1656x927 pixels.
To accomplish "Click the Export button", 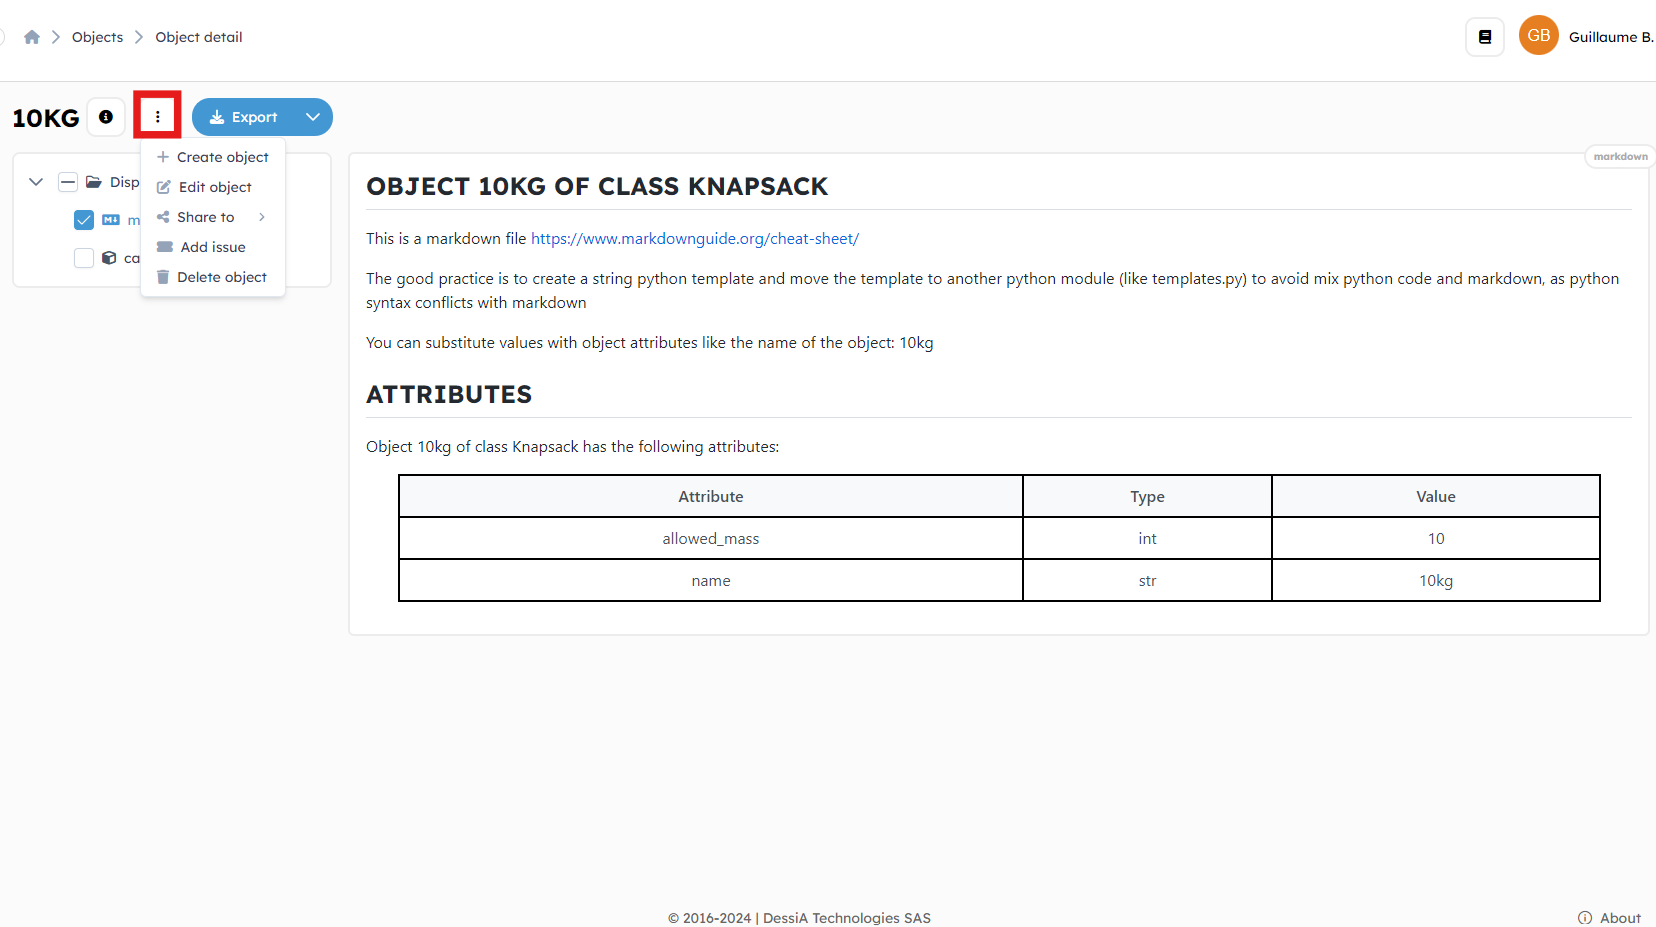I will (244, 117).
